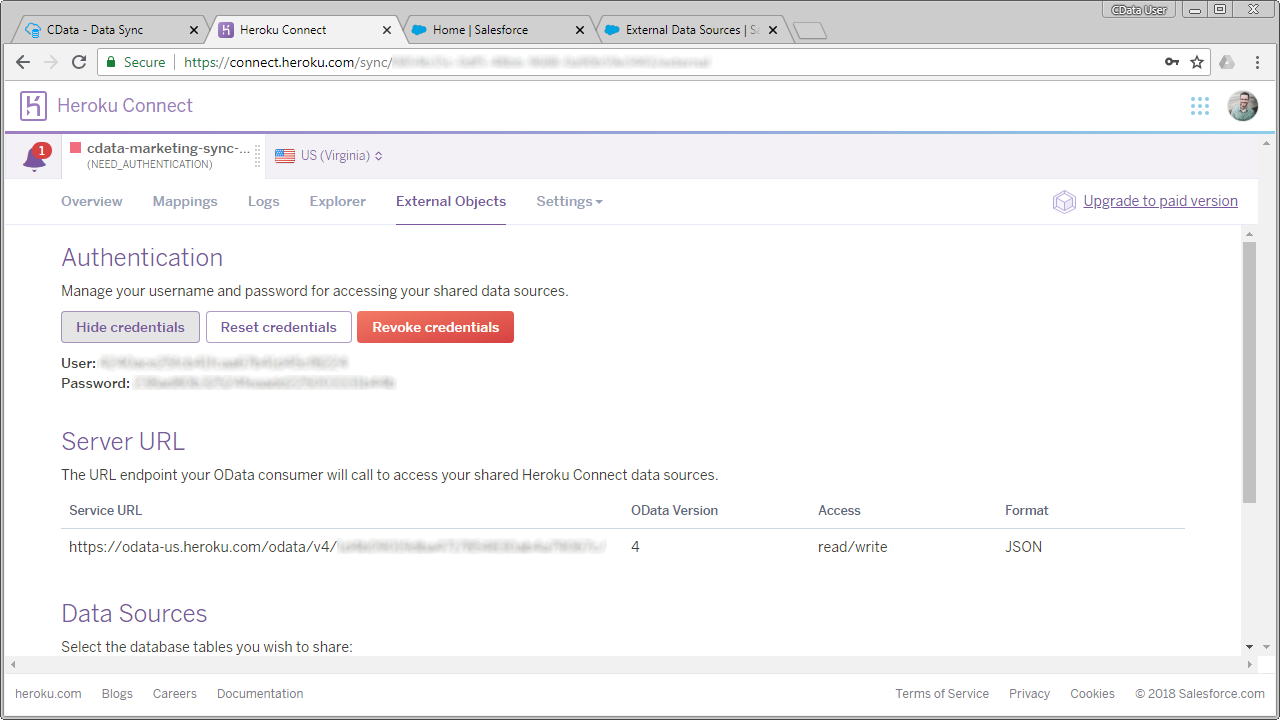Bookmark the page with the star icon
Screen dimensions: 1280x720
coord(1197,61)
